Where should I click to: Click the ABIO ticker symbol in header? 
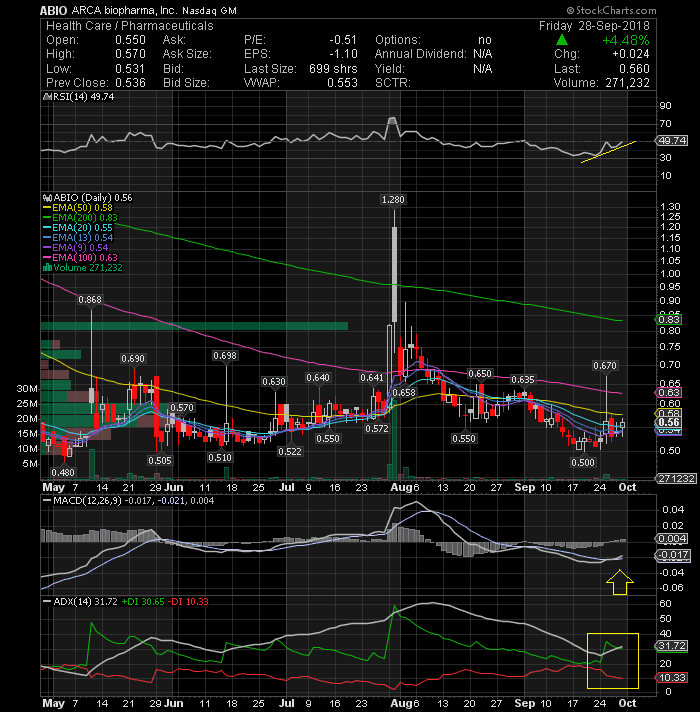(54, 10)
